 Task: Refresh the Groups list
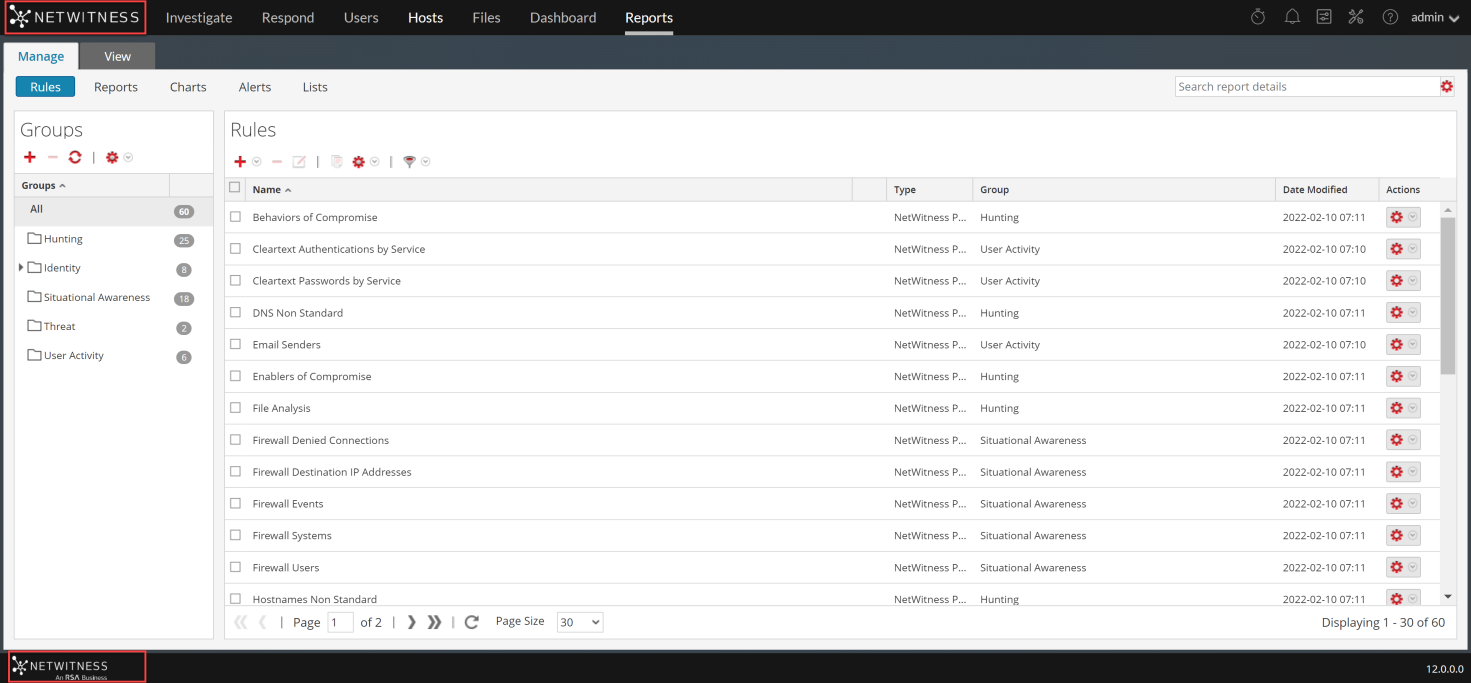click(x=75, y=157)
